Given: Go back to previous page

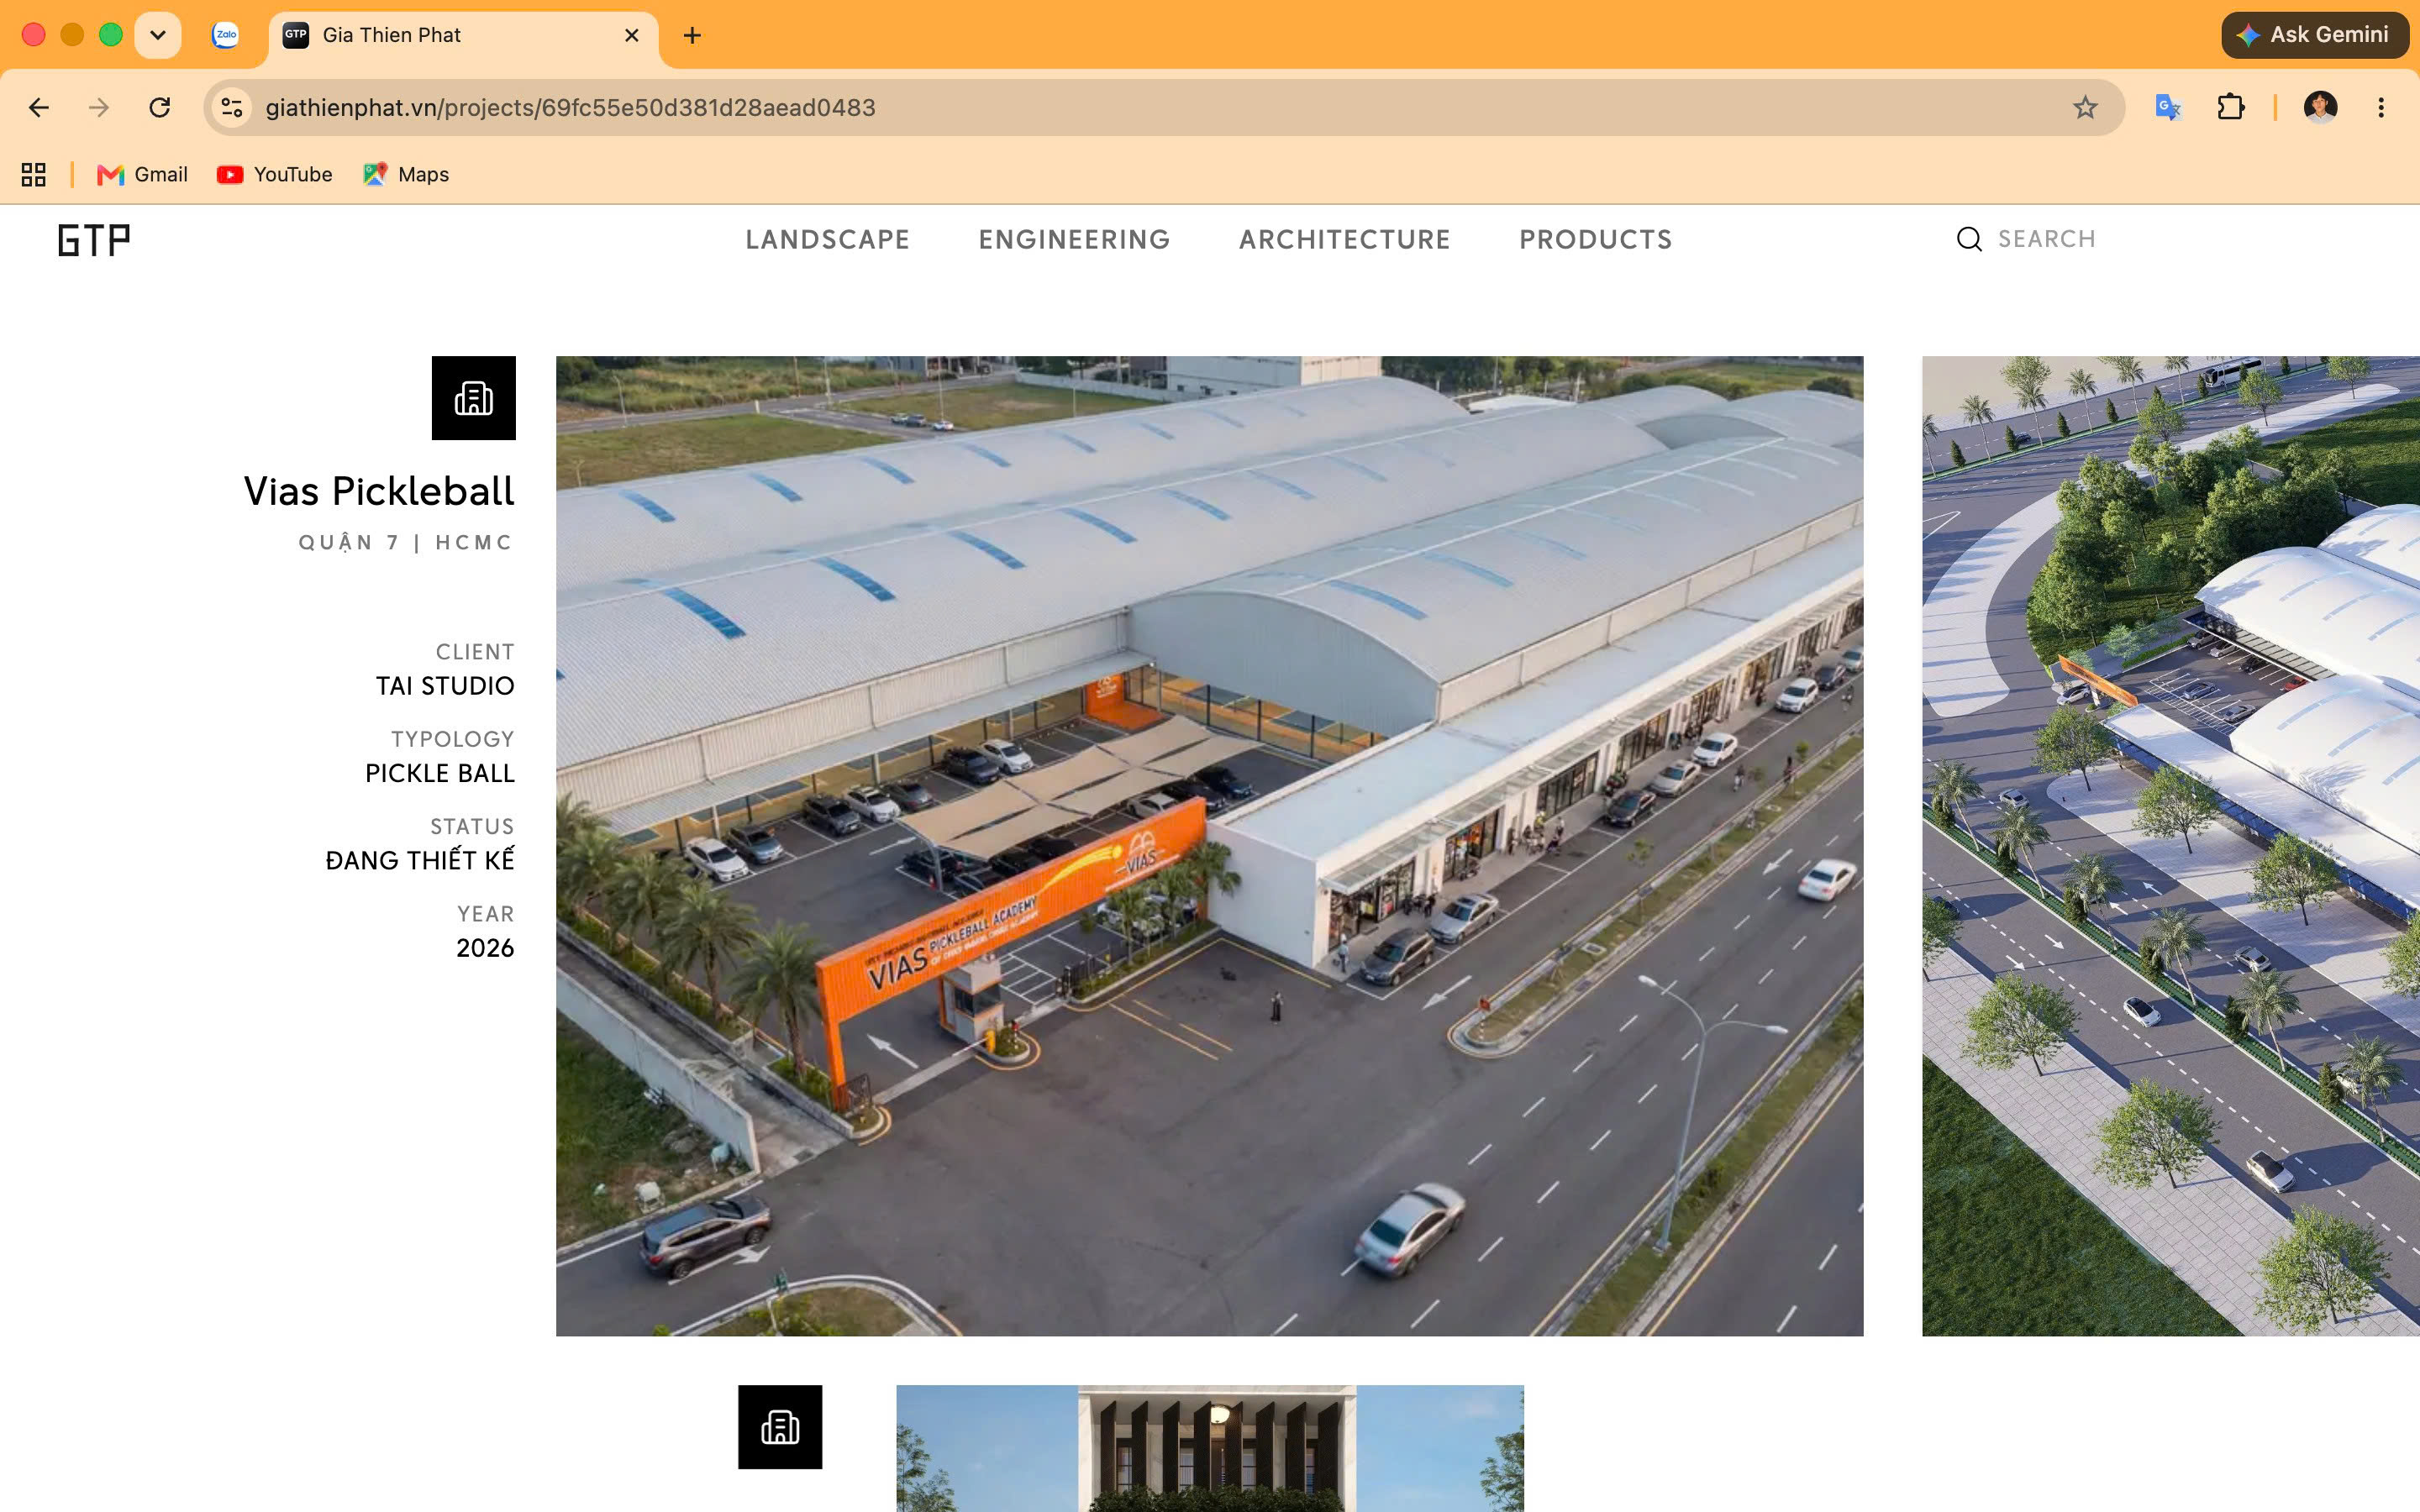Looking at the screenshot, I should (x=39, y=107).
